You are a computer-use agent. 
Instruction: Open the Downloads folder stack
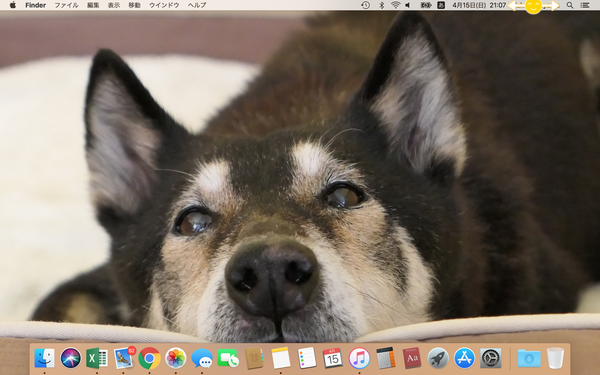click(x=529, y=359)
